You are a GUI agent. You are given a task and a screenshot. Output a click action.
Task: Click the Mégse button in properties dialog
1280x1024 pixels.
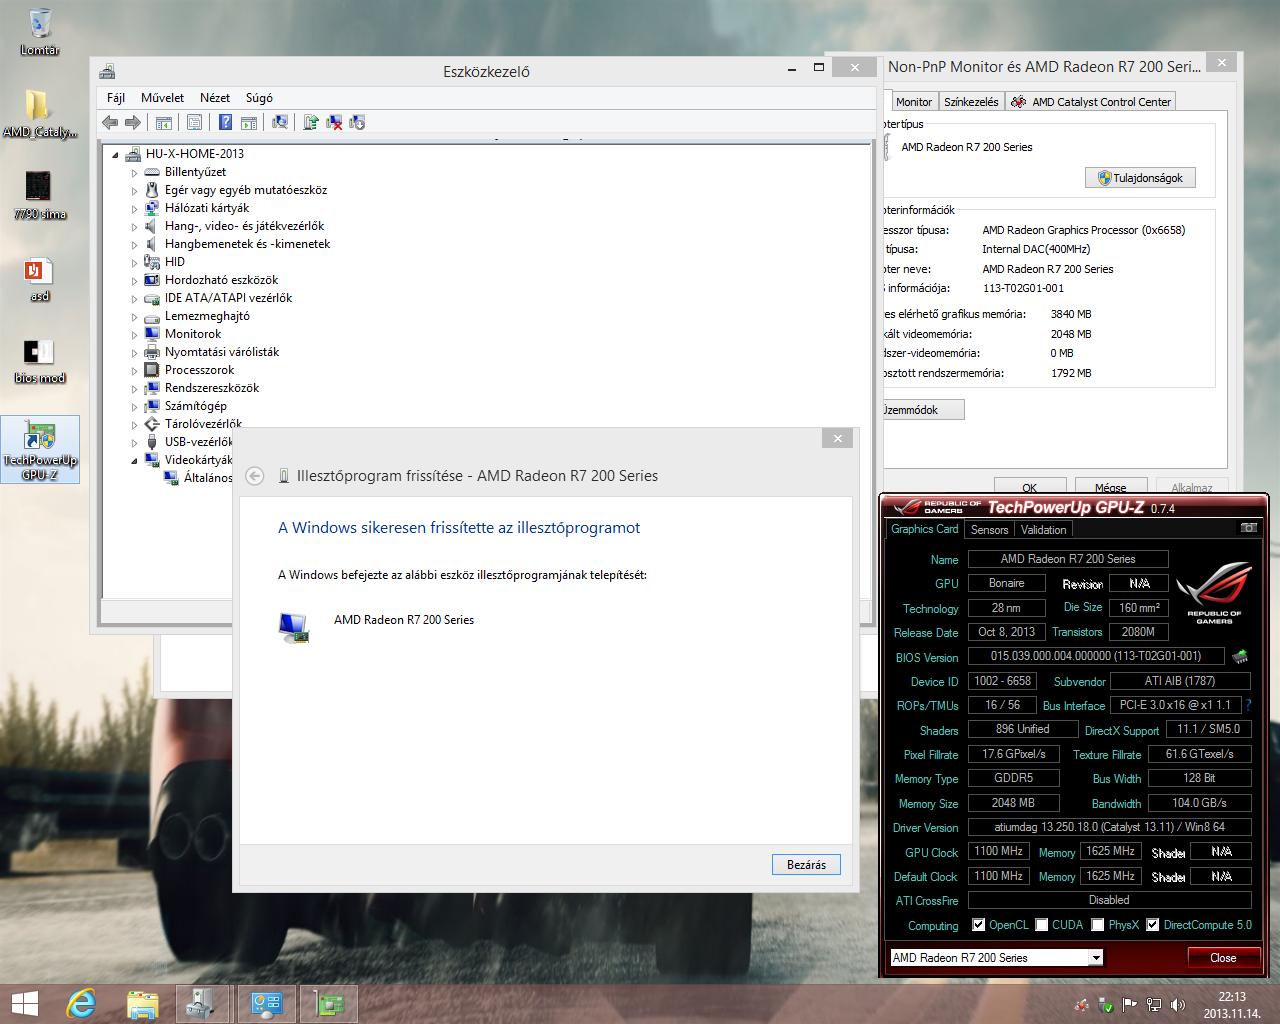[x=1110, y=487]
